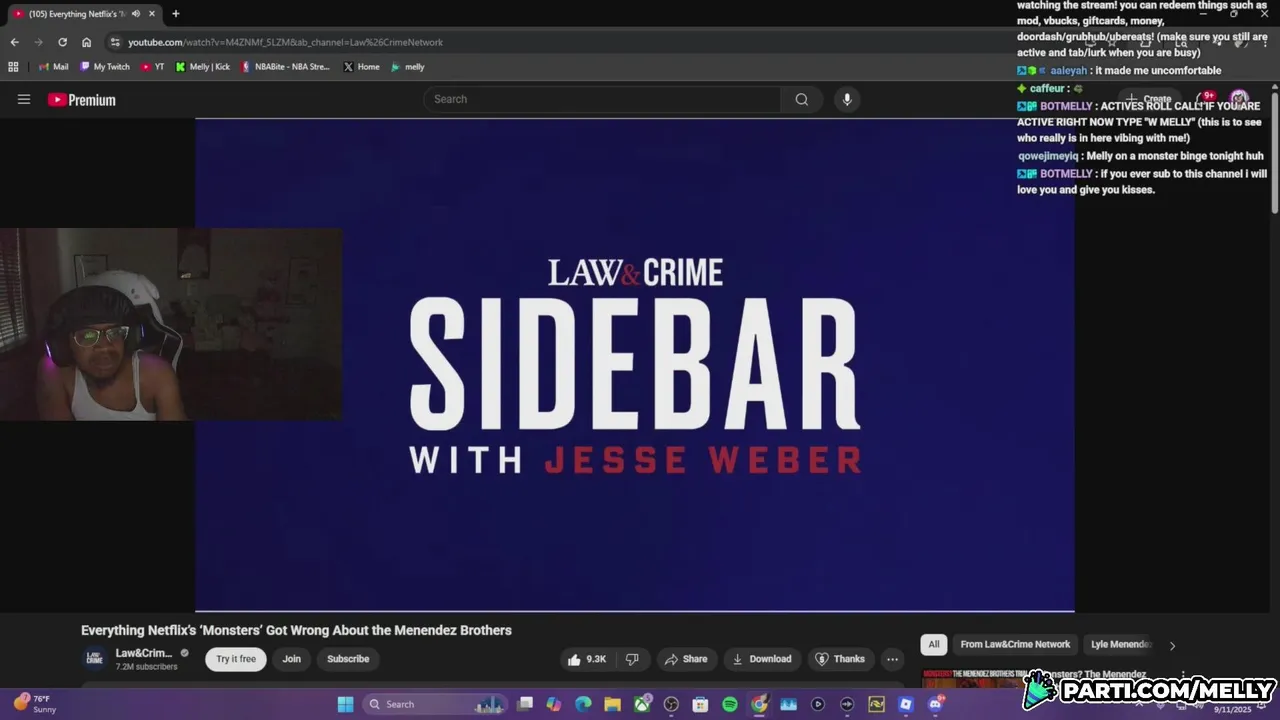The image size is (1280, 720).
Task: Open the first recommended video thumbnail
Action: pos(974,679)
